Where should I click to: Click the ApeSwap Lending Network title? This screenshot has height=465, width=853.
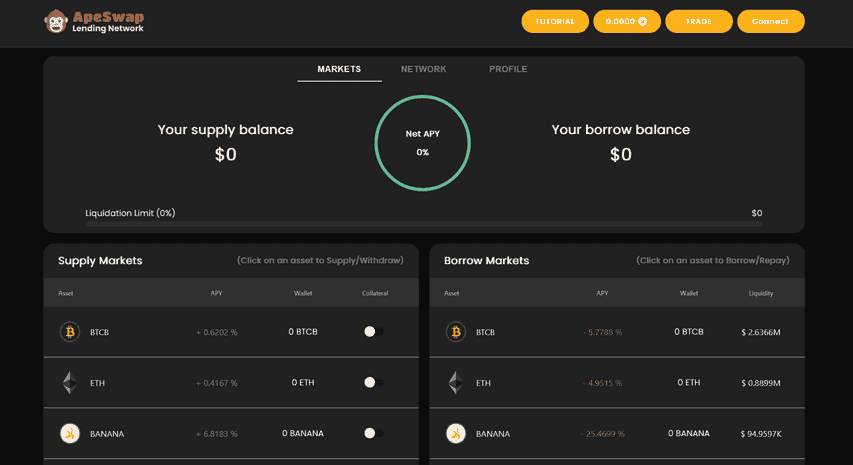coord(108,22)
